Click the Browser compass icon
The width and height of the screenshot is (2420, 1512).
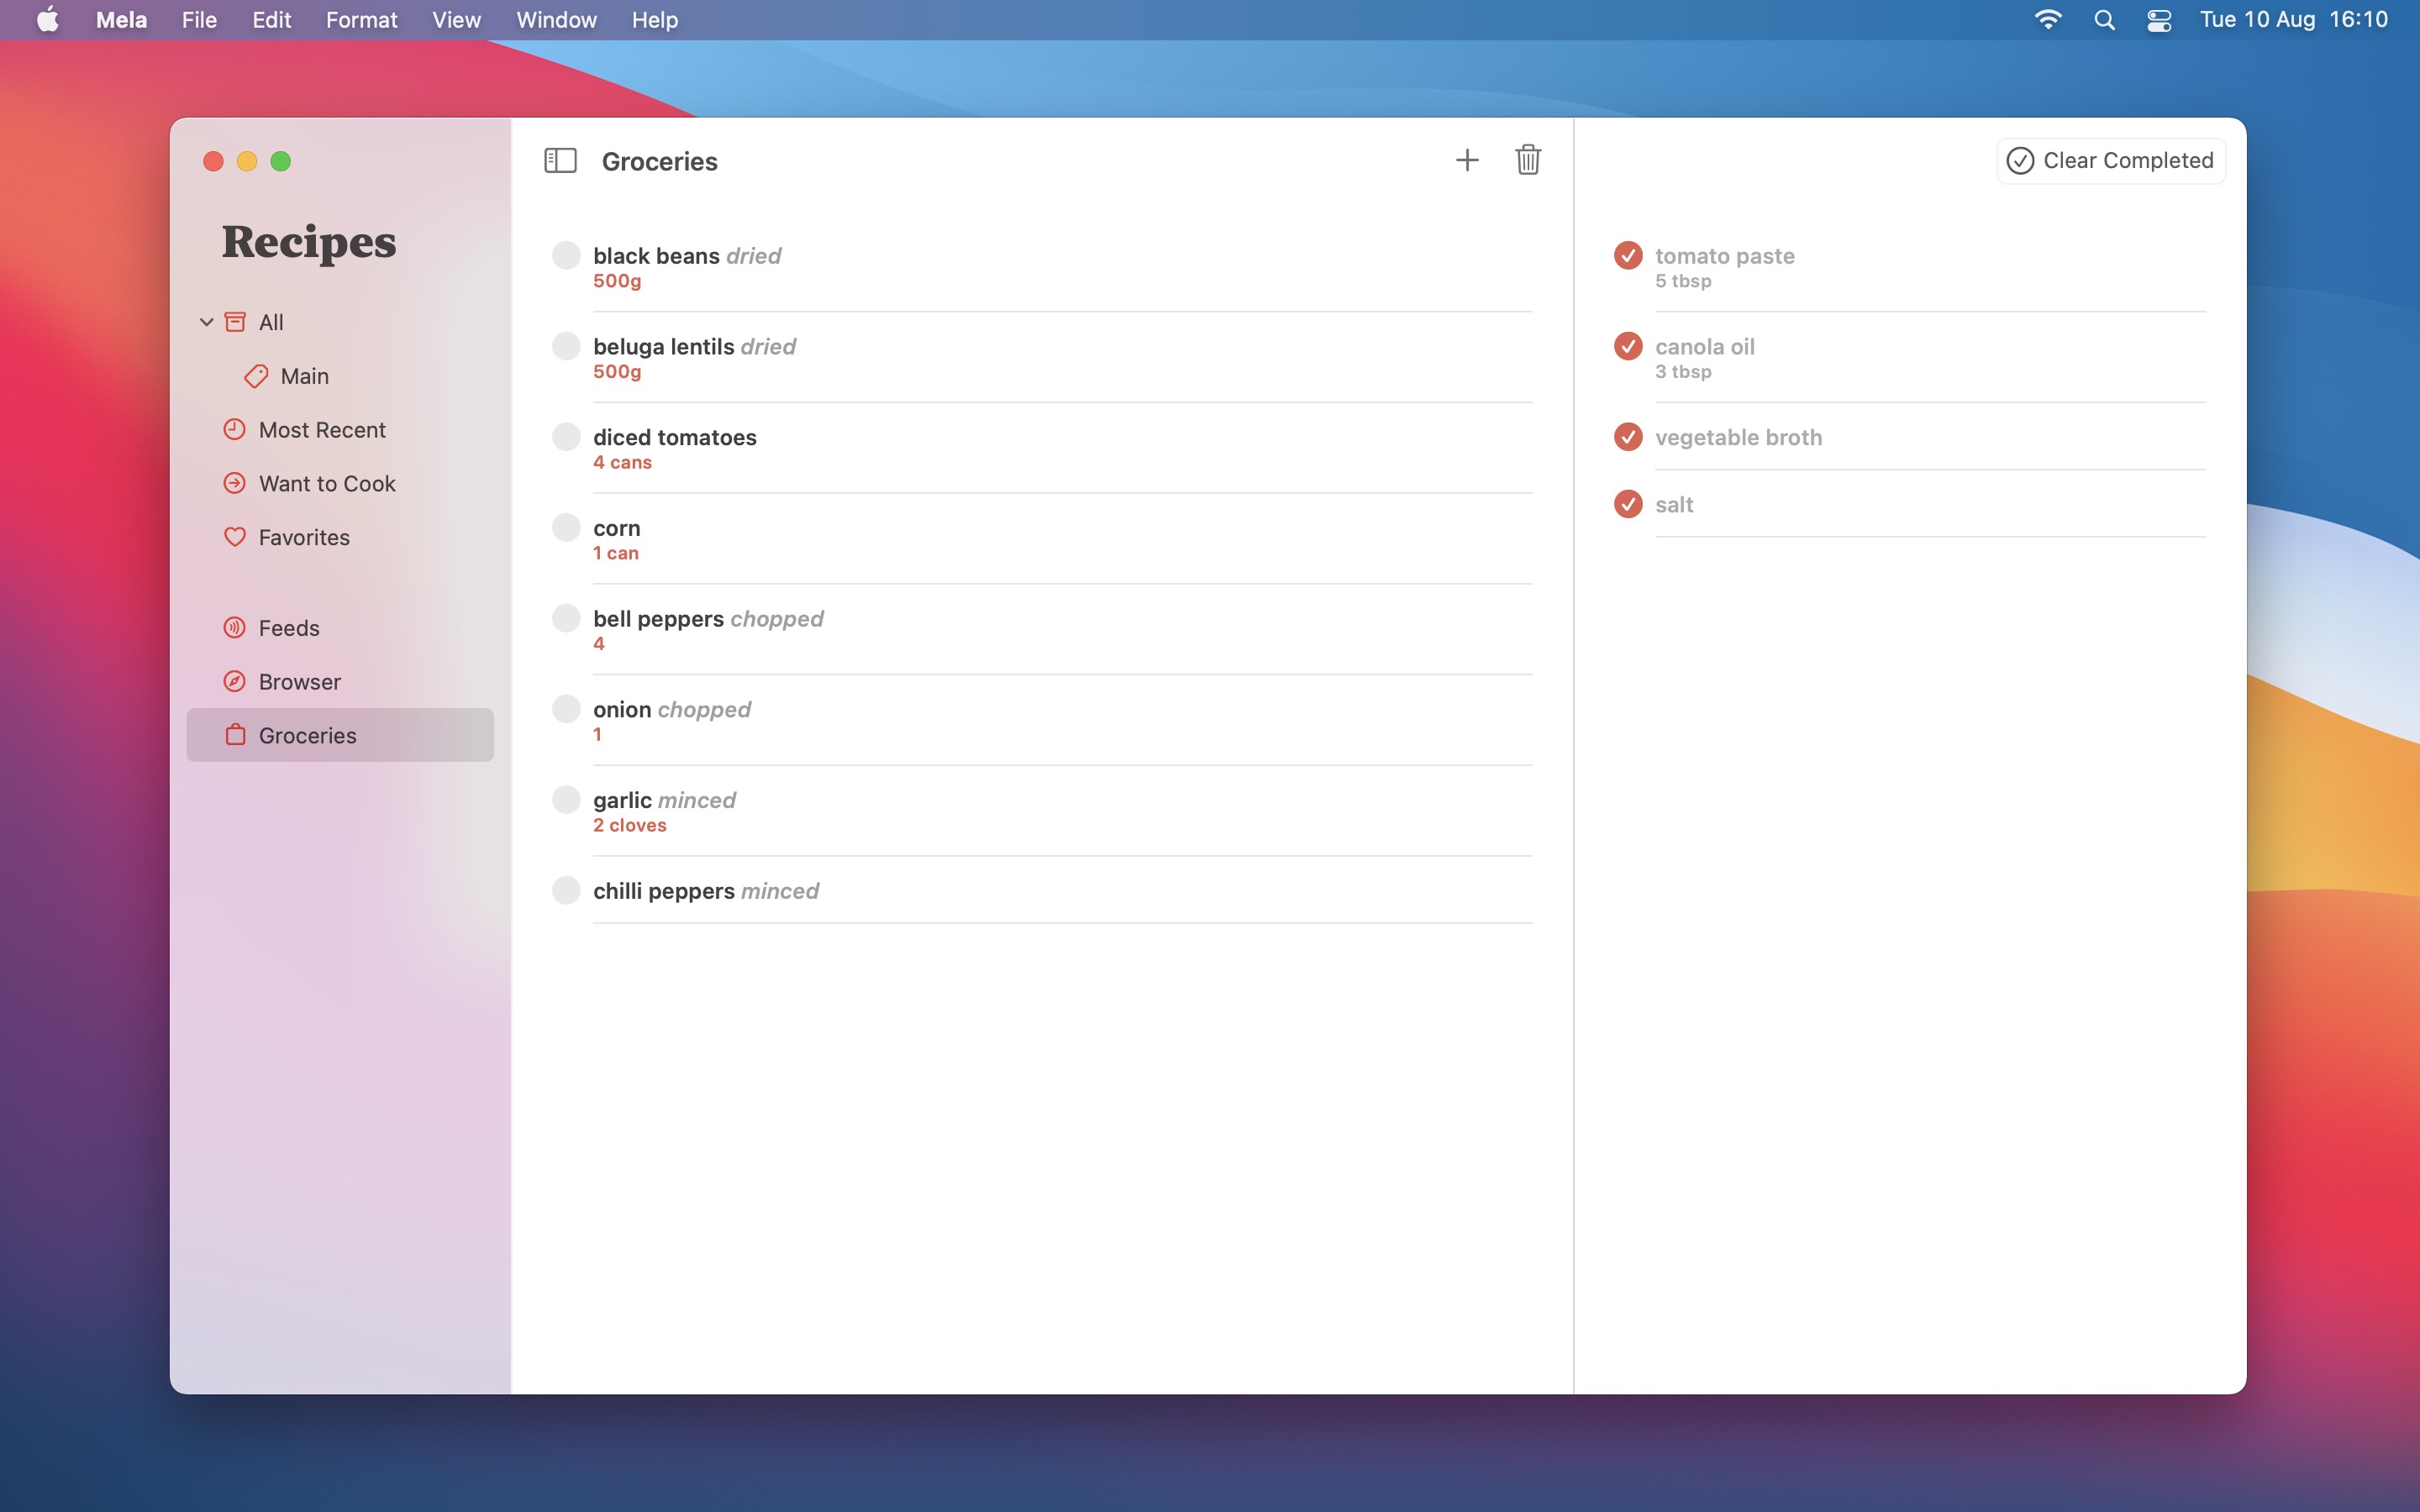click(x=235, y=682)
